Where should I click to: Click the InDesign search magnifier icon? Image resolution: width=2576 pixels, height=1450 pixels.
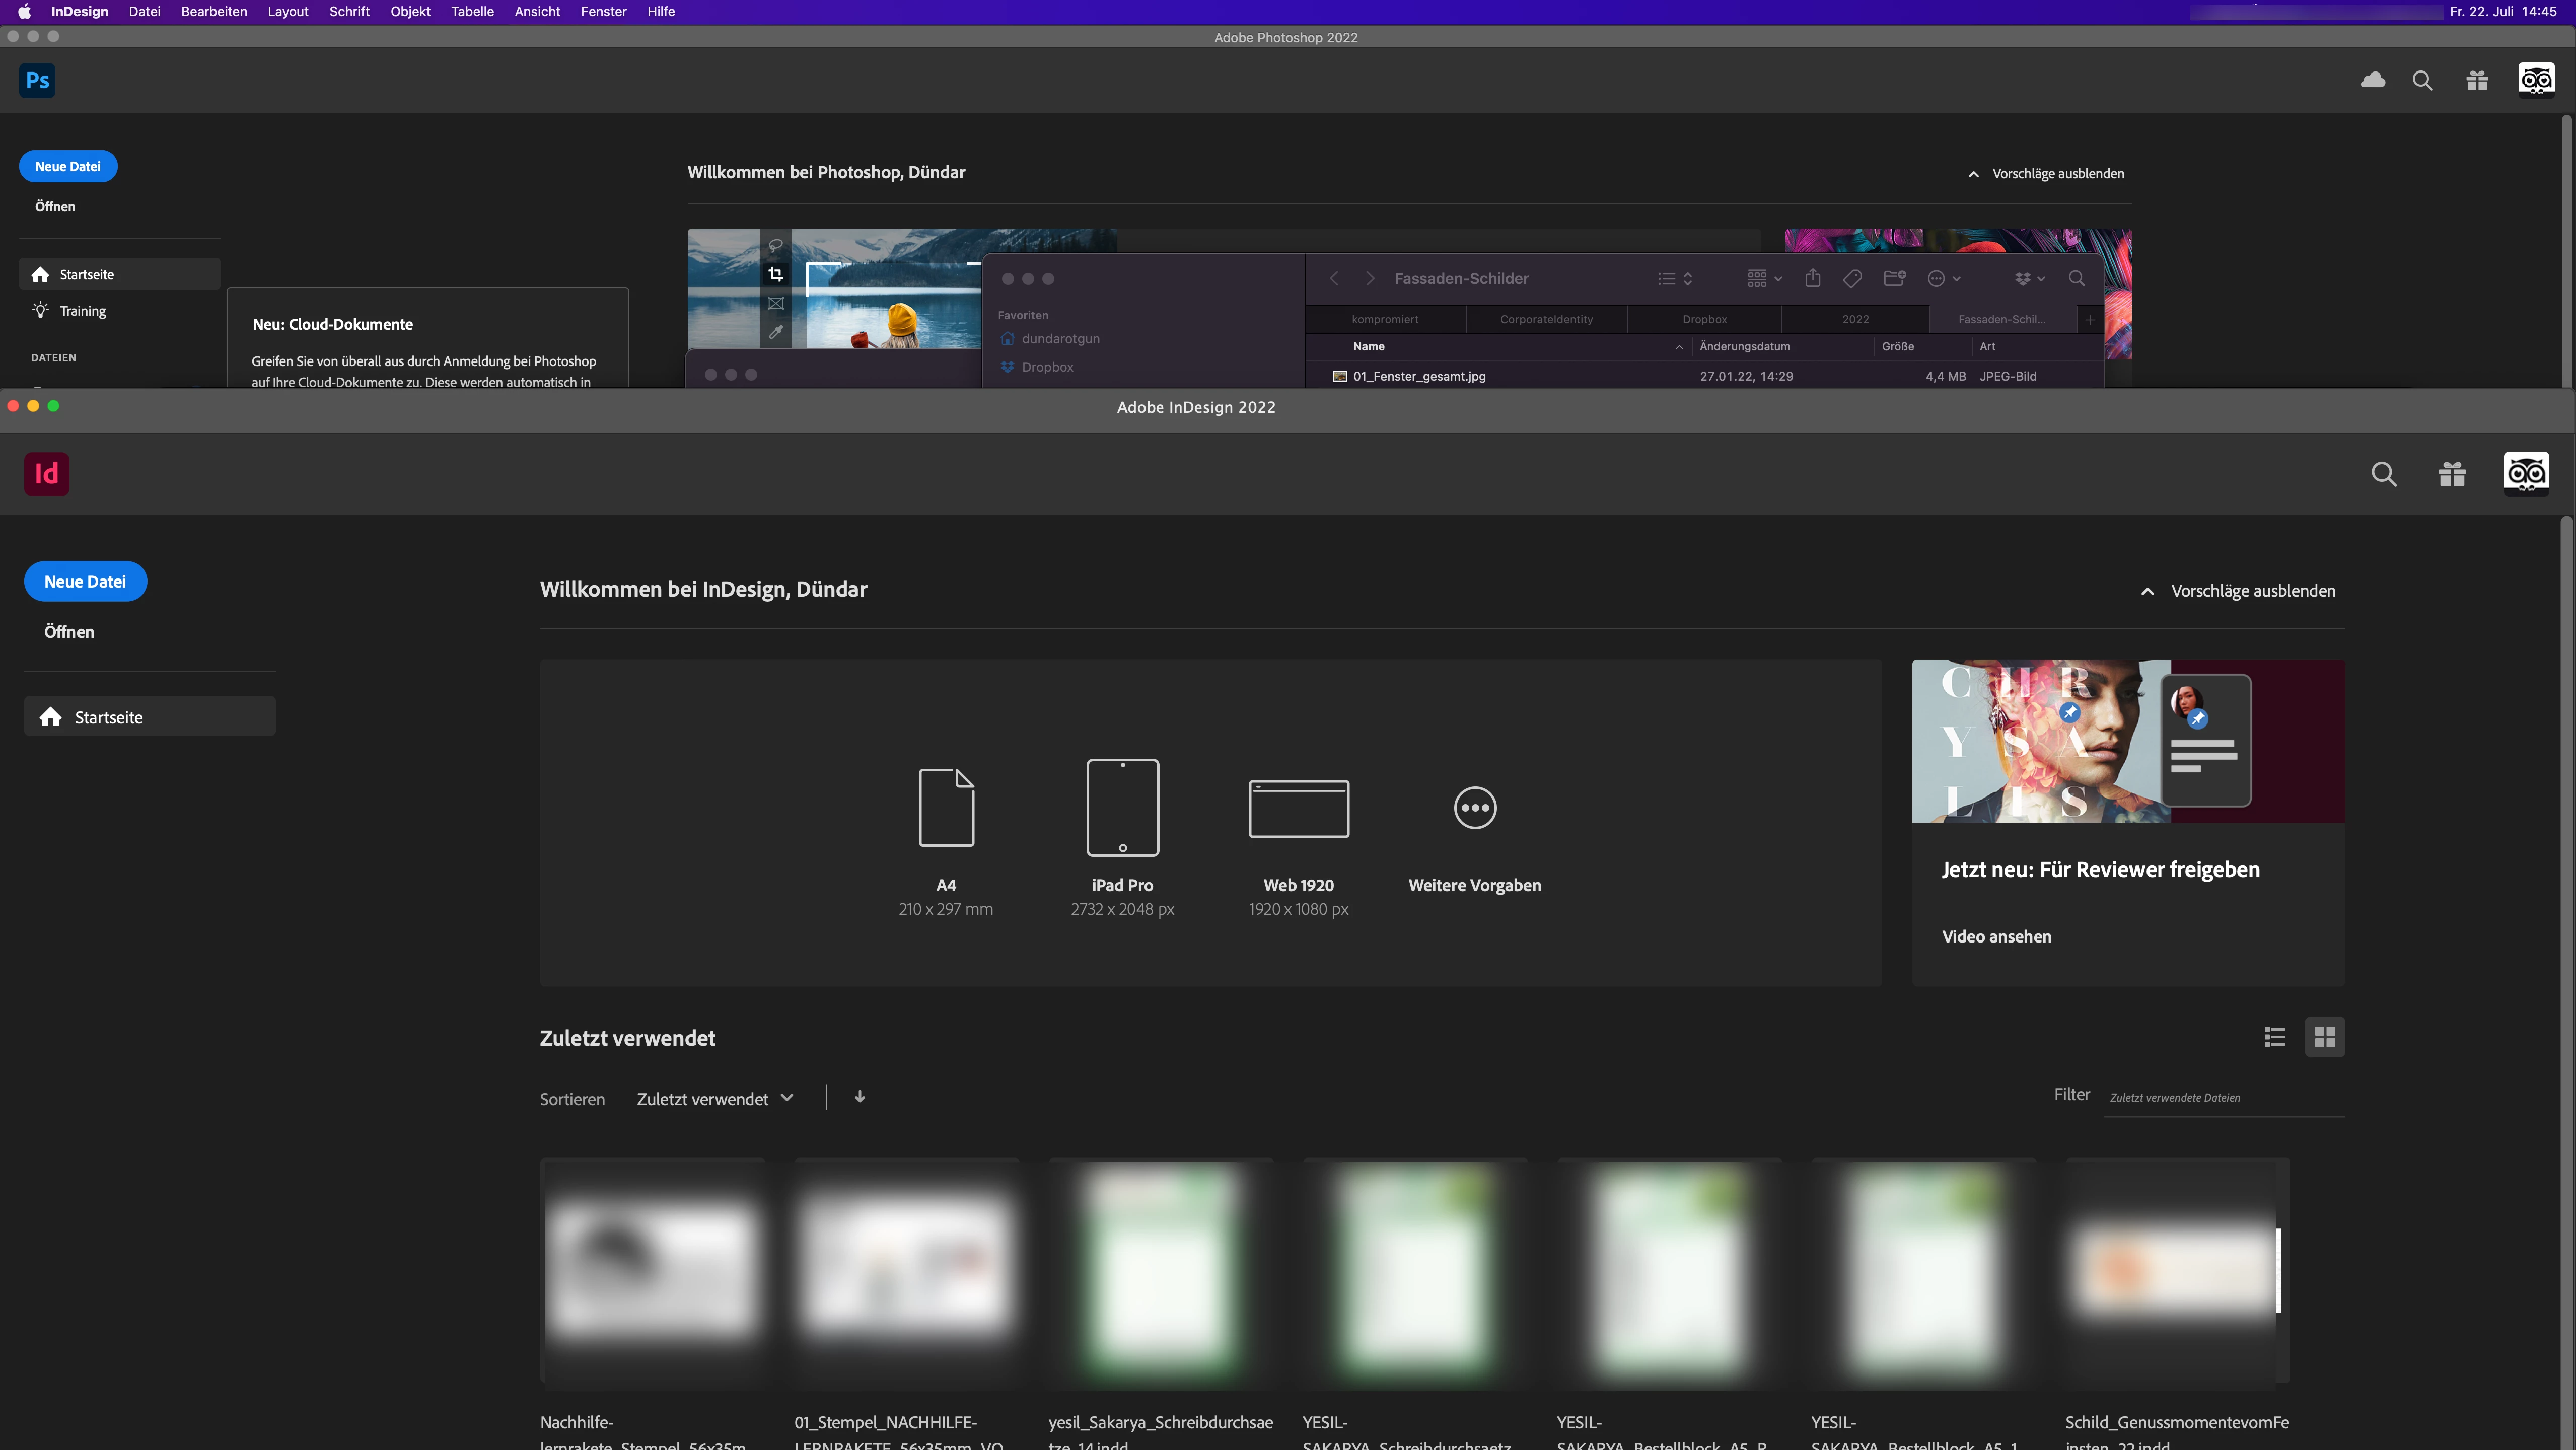coord(2384,474)
